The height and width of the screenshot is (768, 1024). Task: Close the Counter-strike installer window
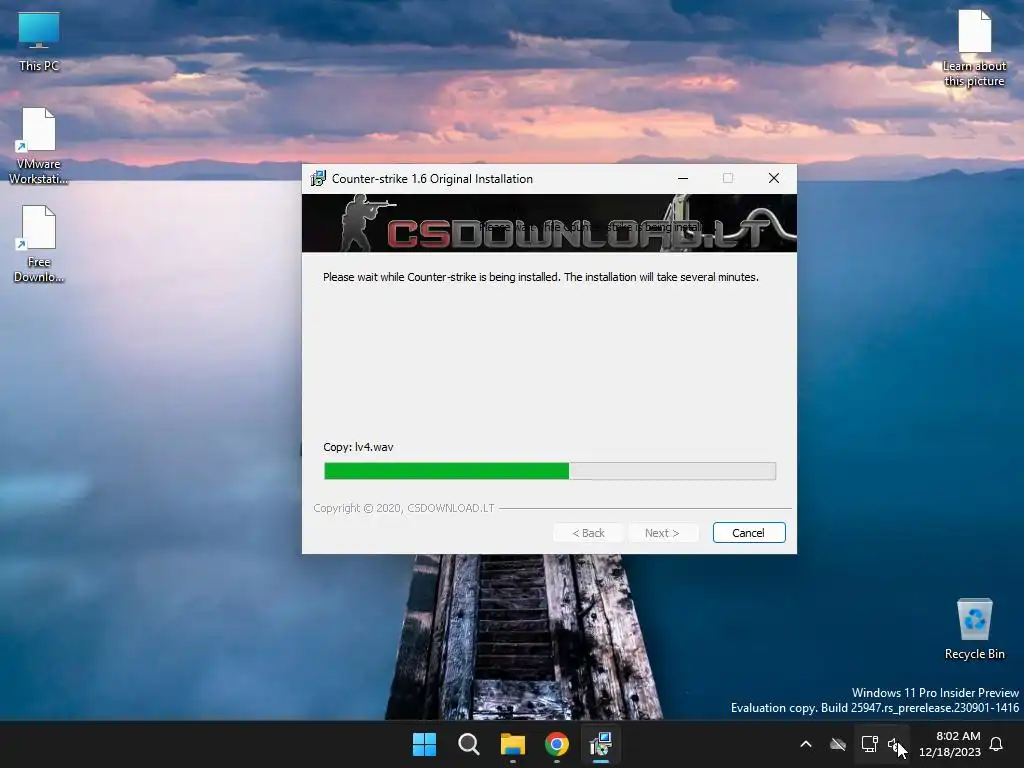click(x=774, y=178)
